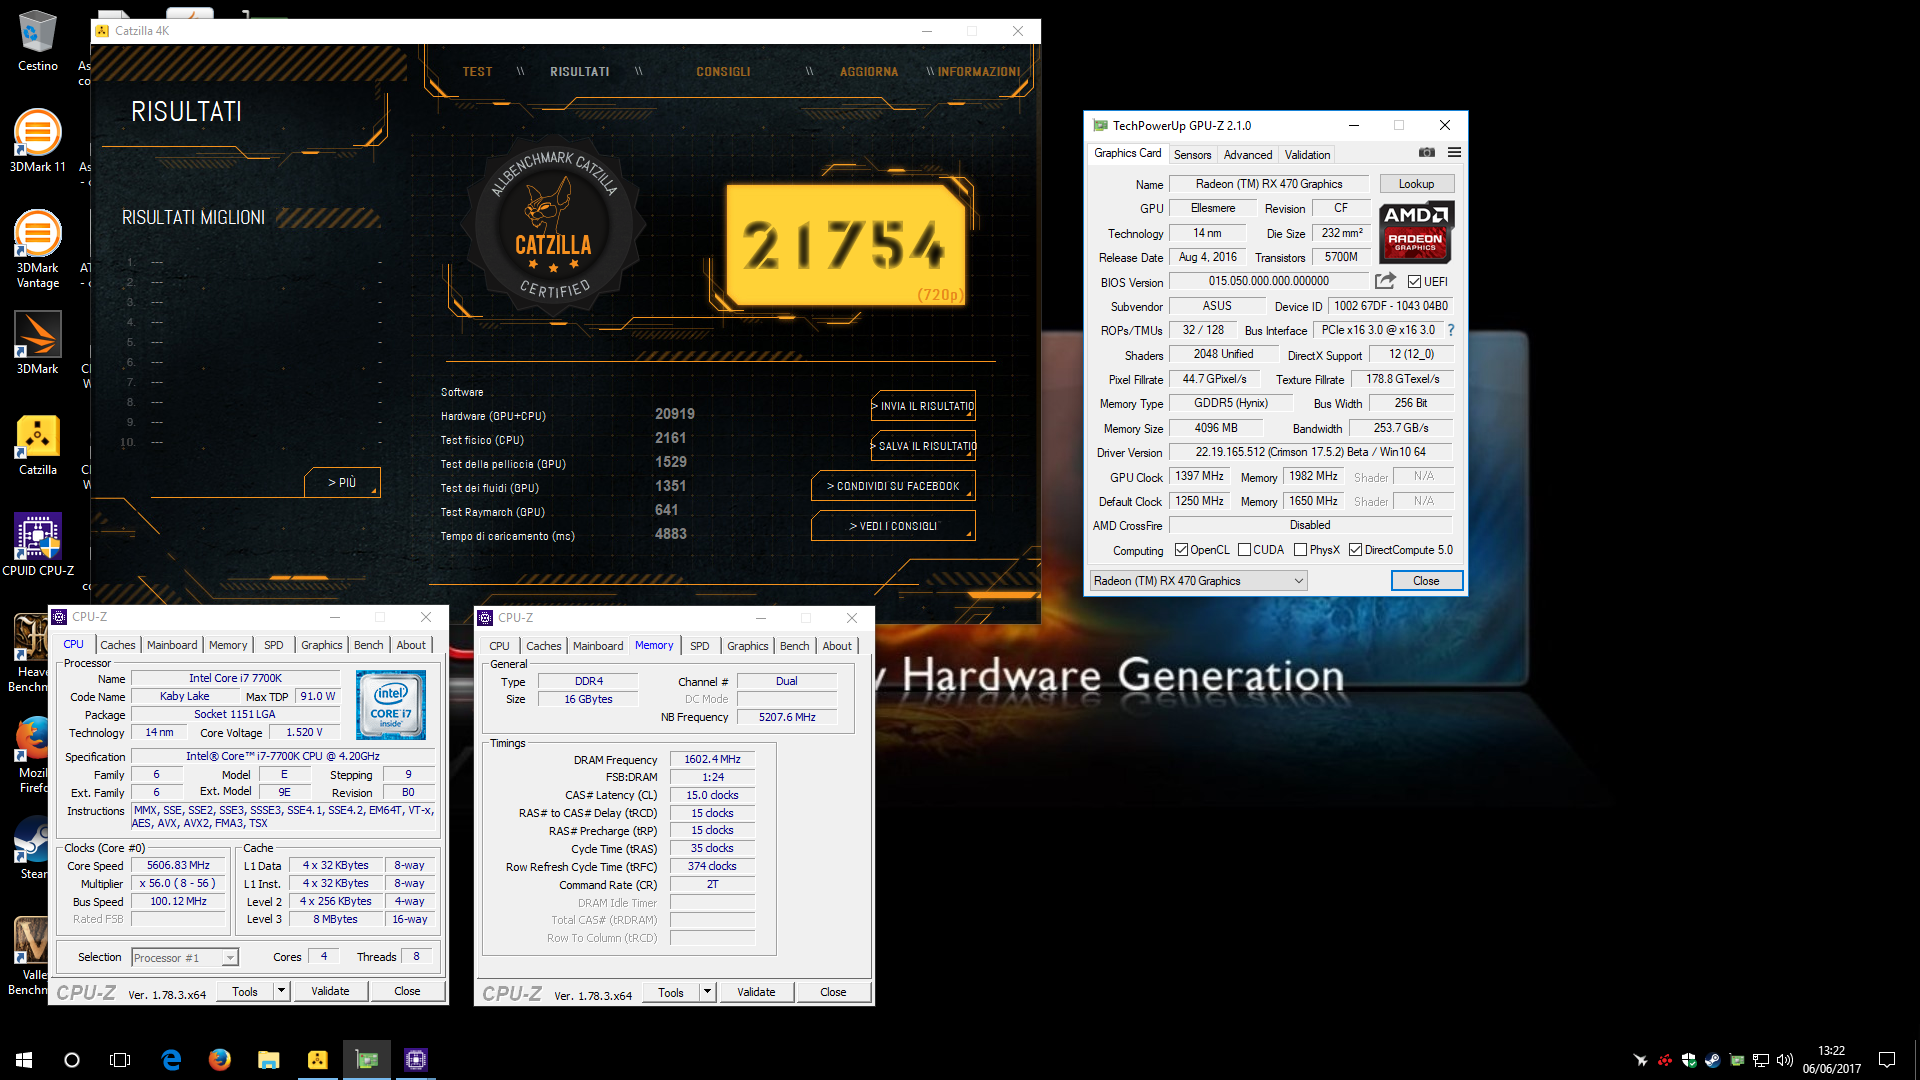Image resolution: width=1920 pixels, height=1080 pixels.
Task: Switch to the Validation tab in GPU-Z
Action: coord(1307,155)
